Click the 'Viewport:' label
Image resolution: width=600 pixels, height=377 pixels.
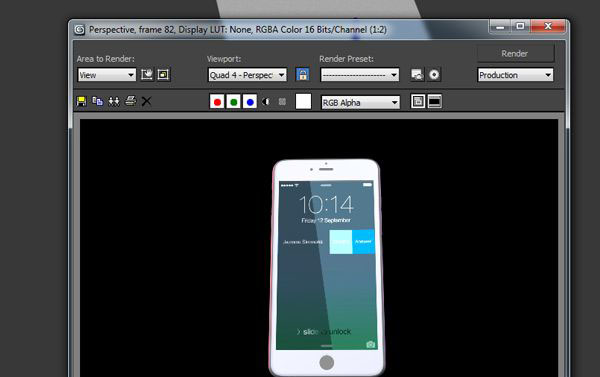[224, 59]
